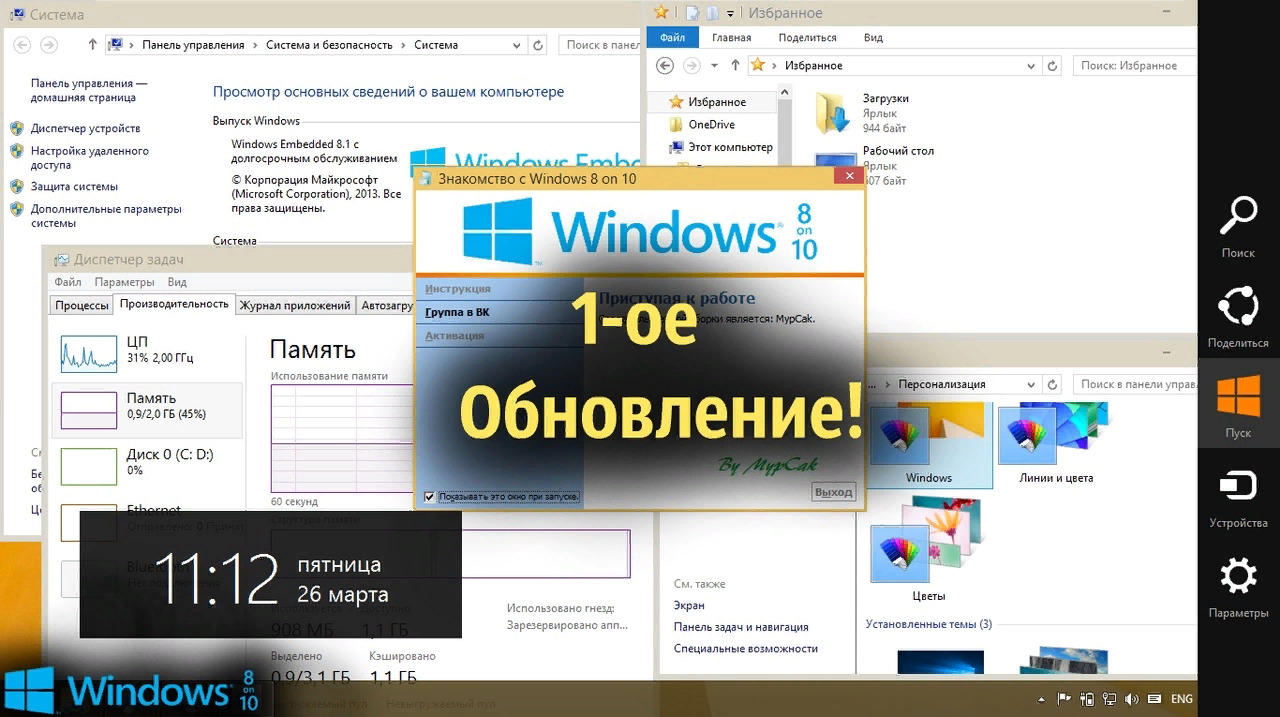This screenshot has width=1280, height=717.
Task: Click the power icon in system tray
Action: tap(1087, 699)
